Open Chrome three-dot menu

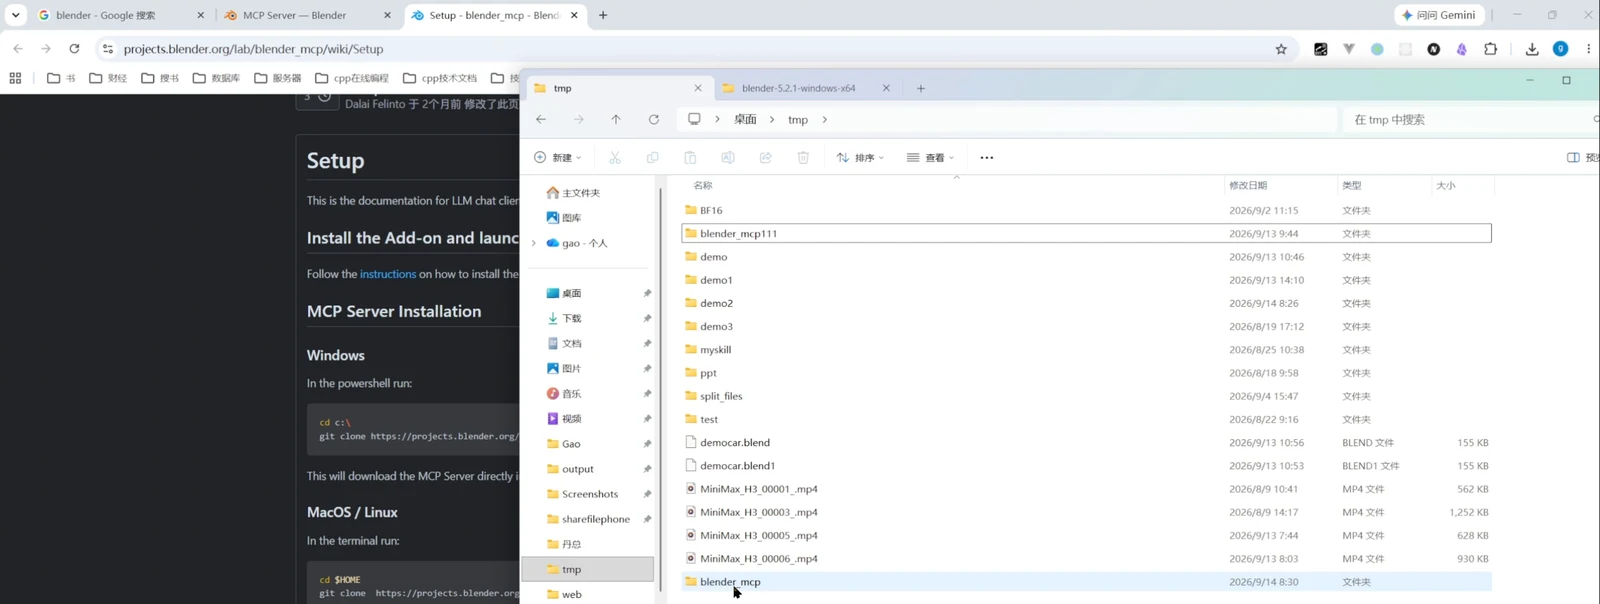pos(1588,49)
